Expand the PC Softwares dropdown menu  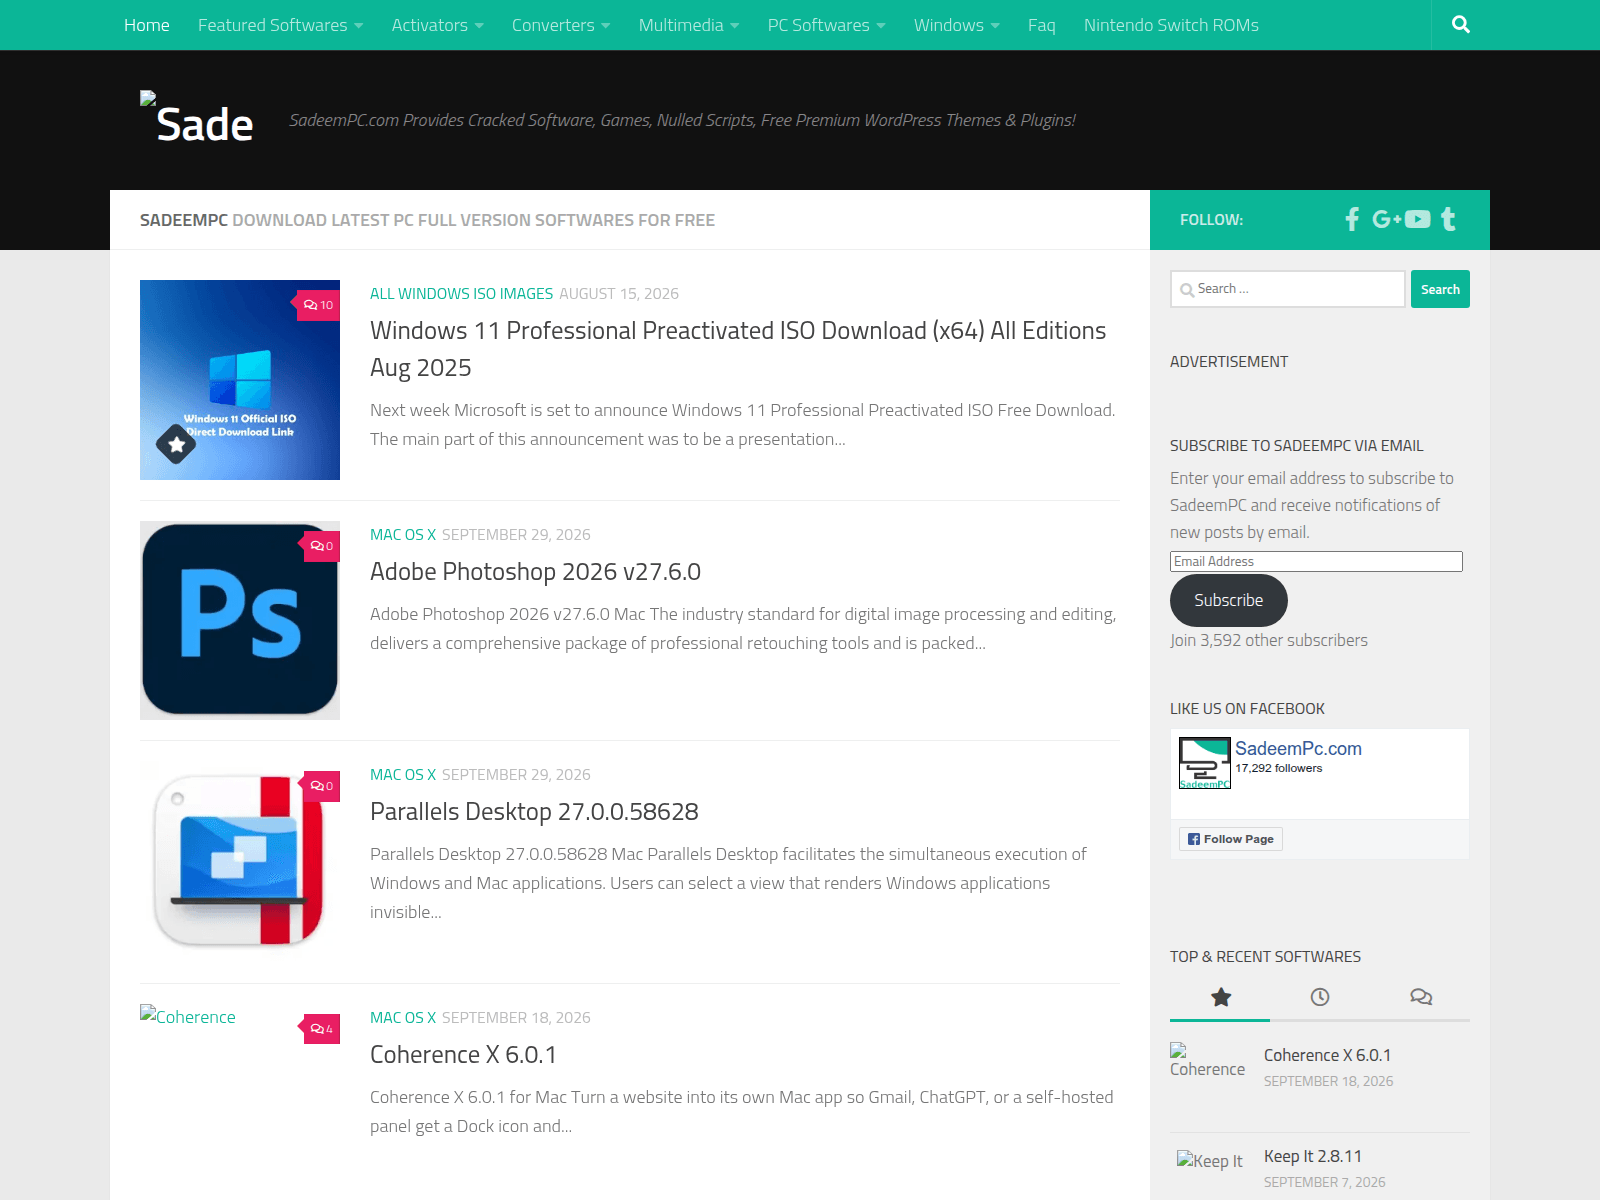[826, 25]
